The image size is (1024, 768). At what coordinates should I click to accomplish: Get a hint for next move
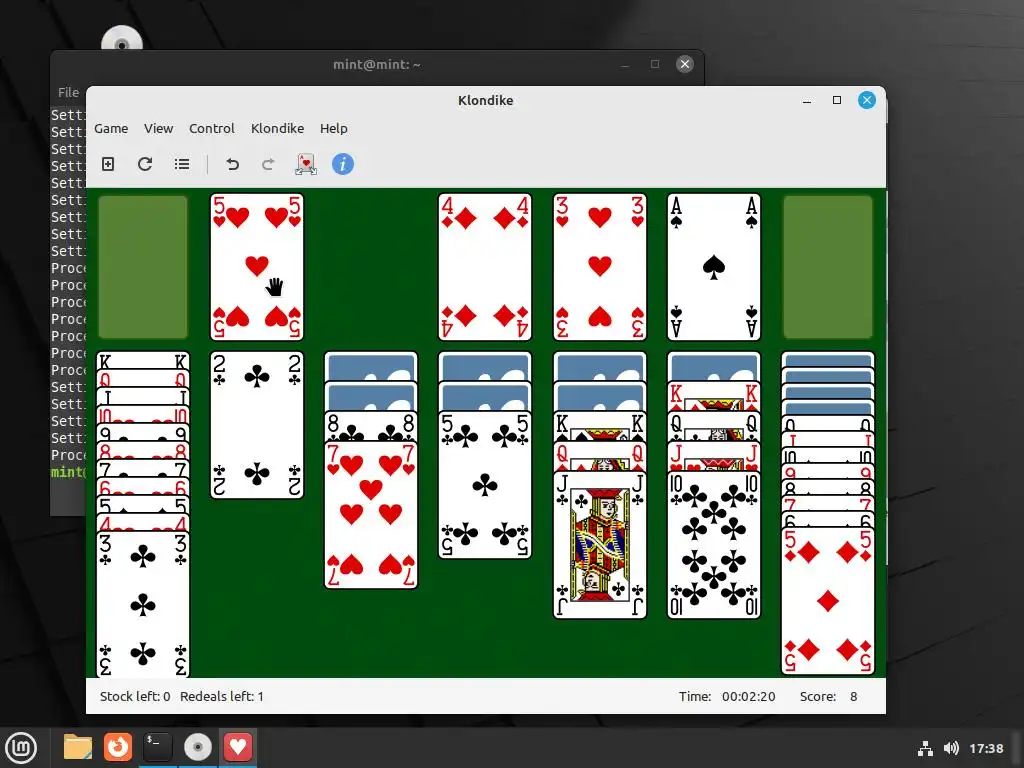306,164
